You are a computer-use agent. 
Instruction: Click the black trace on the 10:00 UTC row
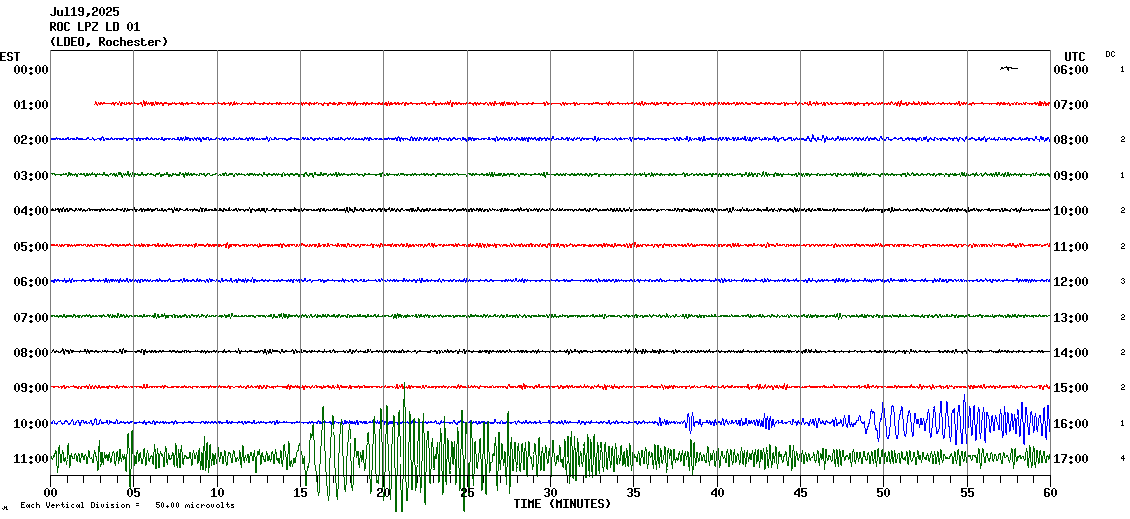click(551, 210)
